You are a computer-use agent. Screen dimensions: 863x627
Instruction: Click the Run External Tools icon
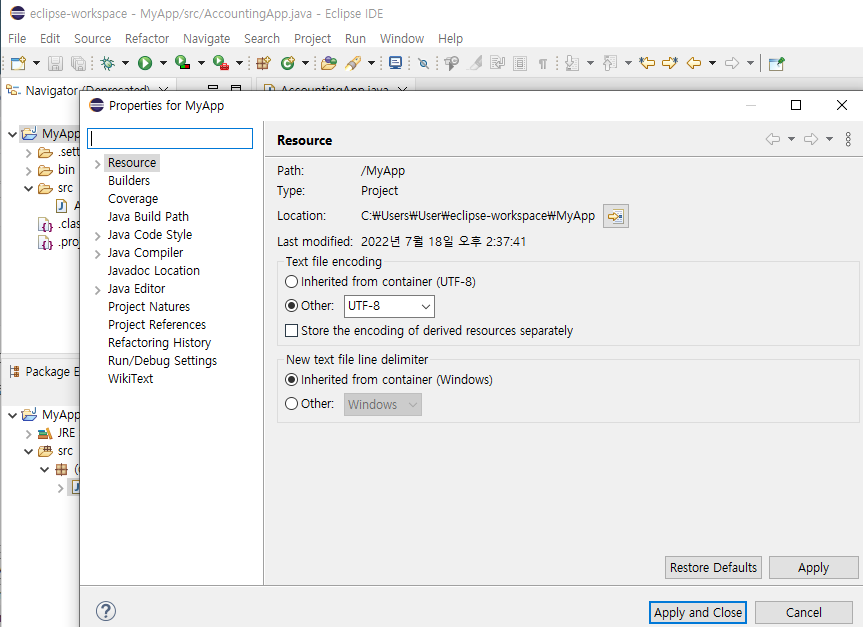[x=221, y=63]
